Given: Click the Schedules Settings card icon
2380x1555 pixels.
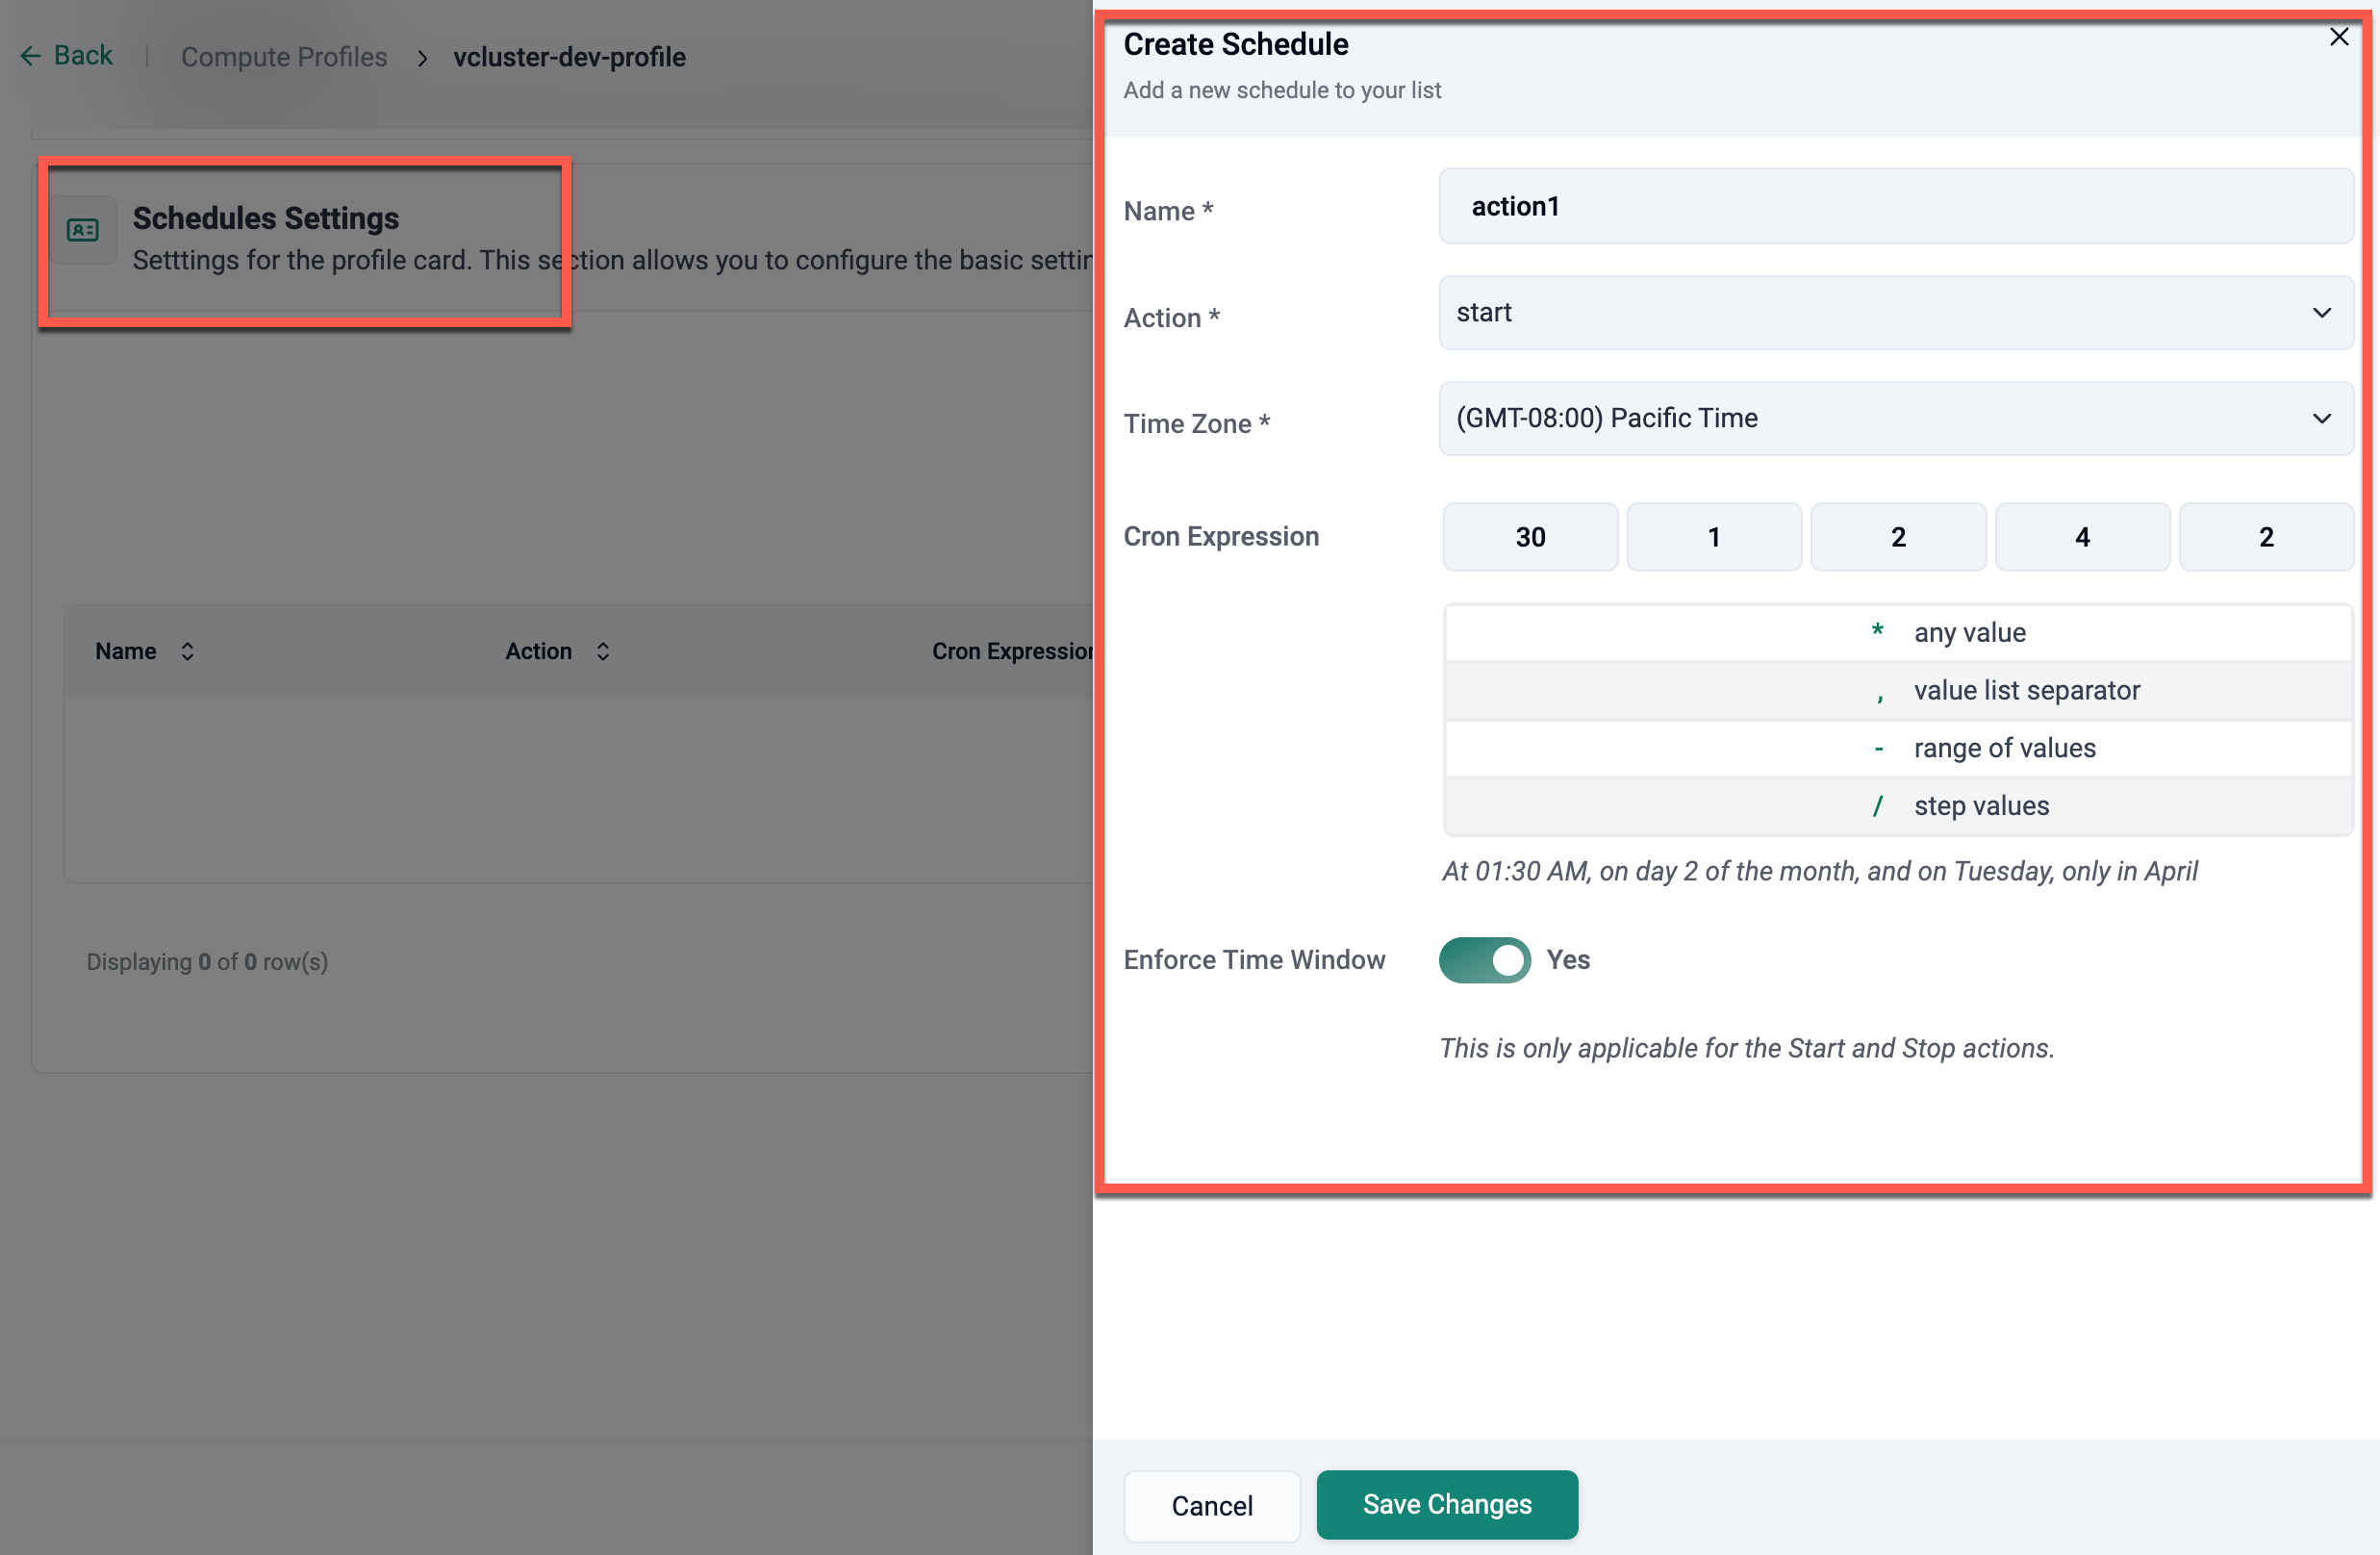Looking at the screenshot, I should pos(83,230).
